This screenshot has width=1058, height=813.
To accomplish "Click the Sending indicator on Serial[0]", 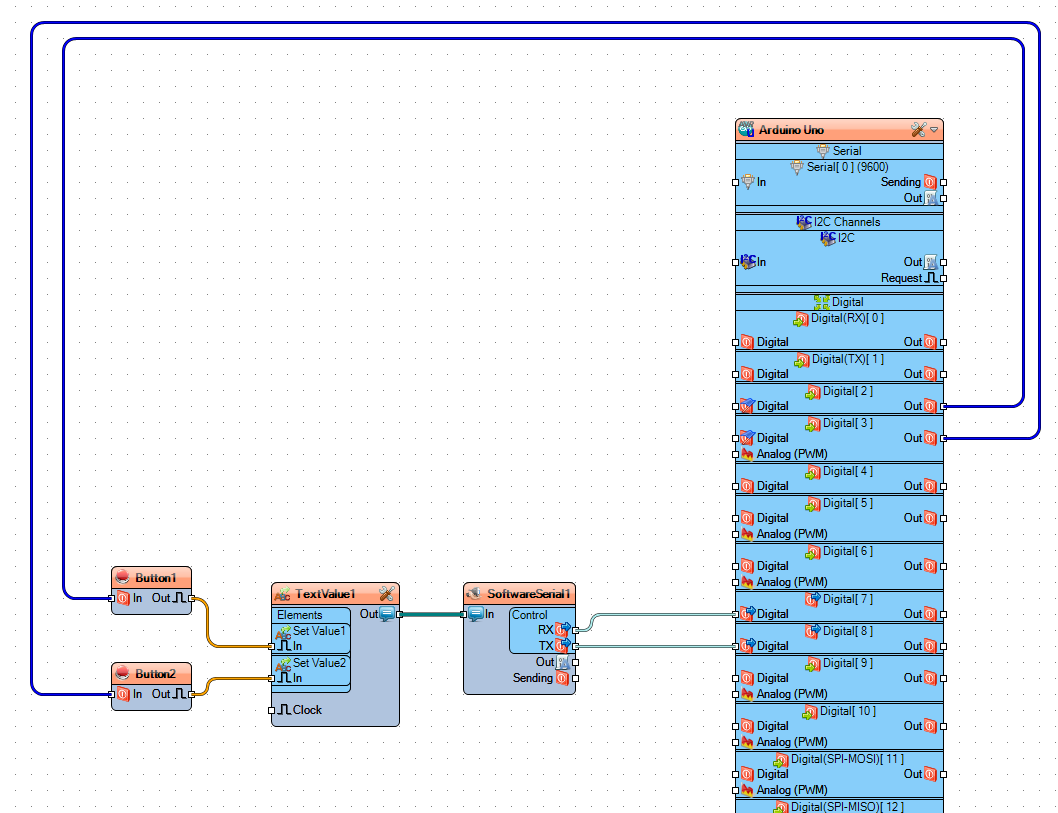I will coord(930,182).
